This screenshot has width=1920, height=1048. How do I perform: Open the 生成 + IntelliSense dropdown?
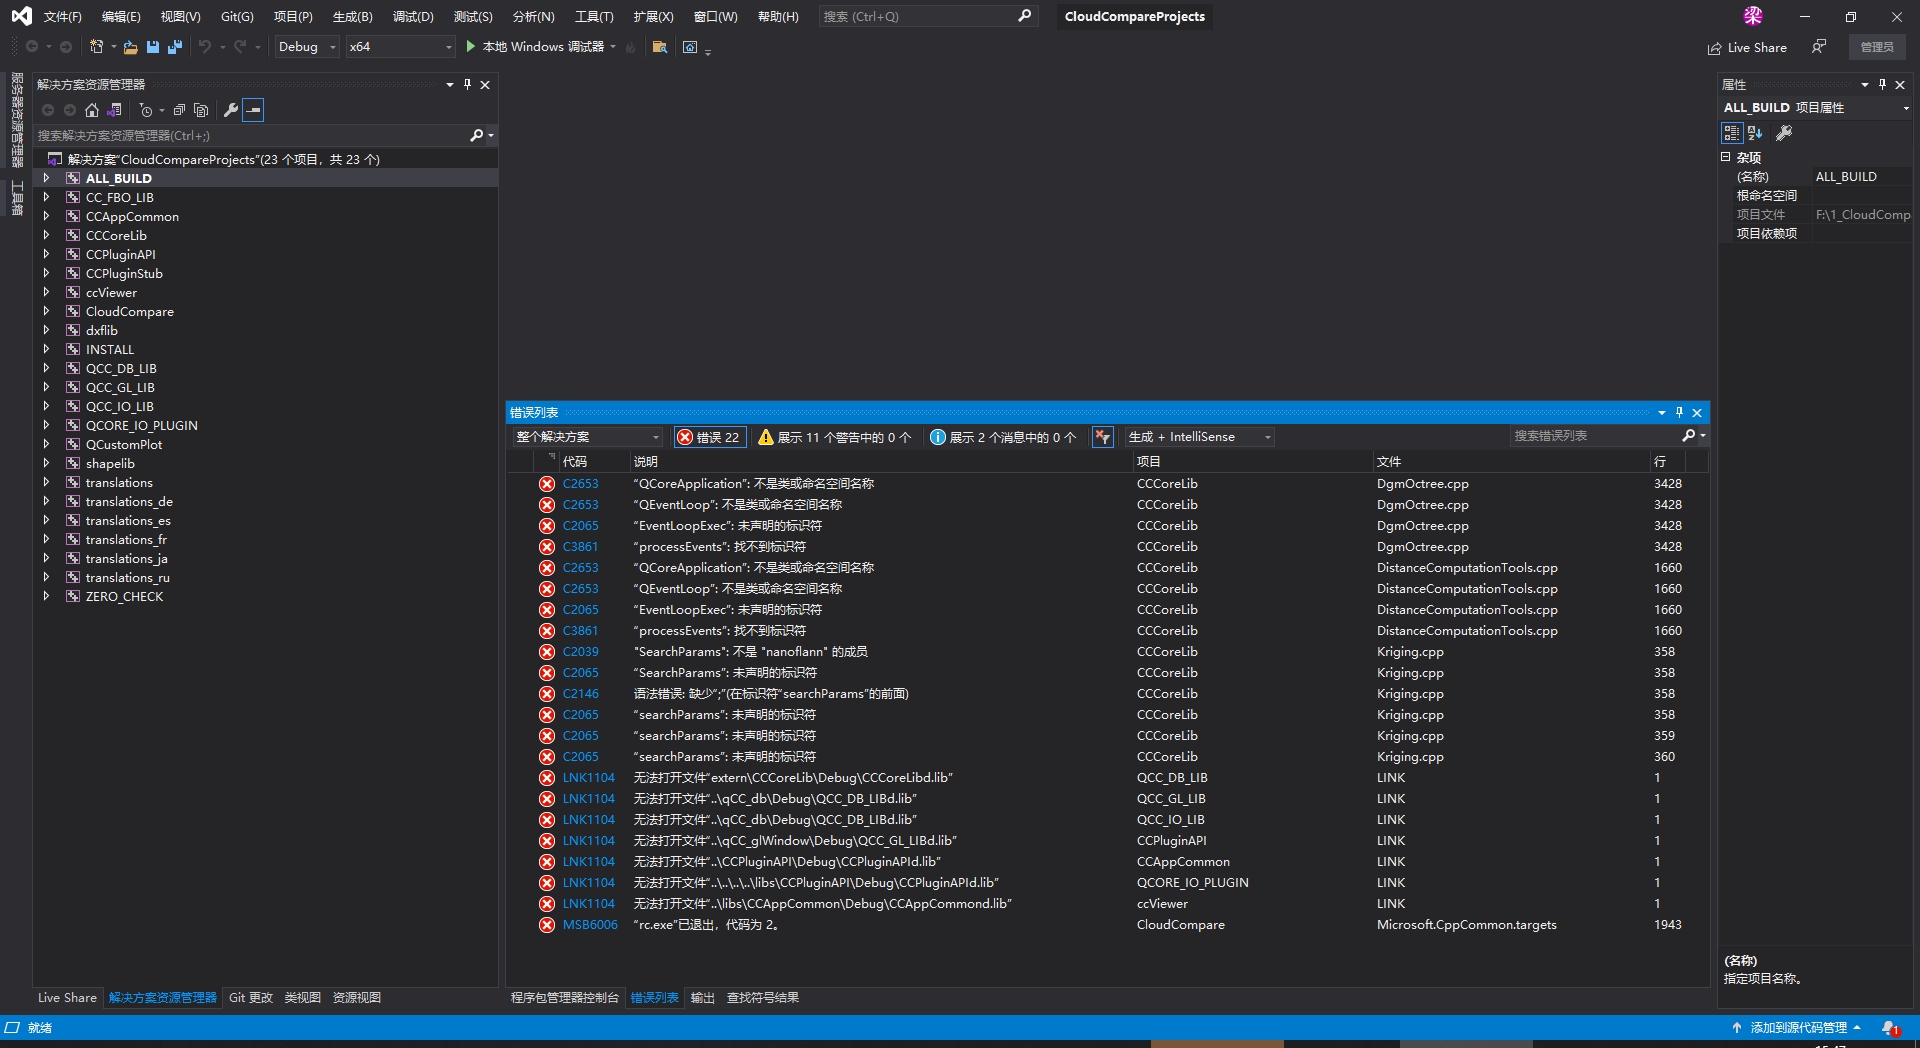tap(1200, 437)
